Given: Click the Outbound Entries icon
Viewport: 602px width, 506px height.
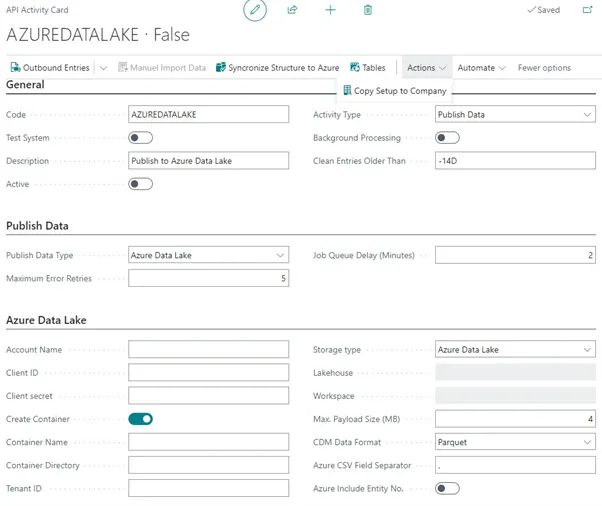Looking at the screenshot, I should tap(15, 68).
